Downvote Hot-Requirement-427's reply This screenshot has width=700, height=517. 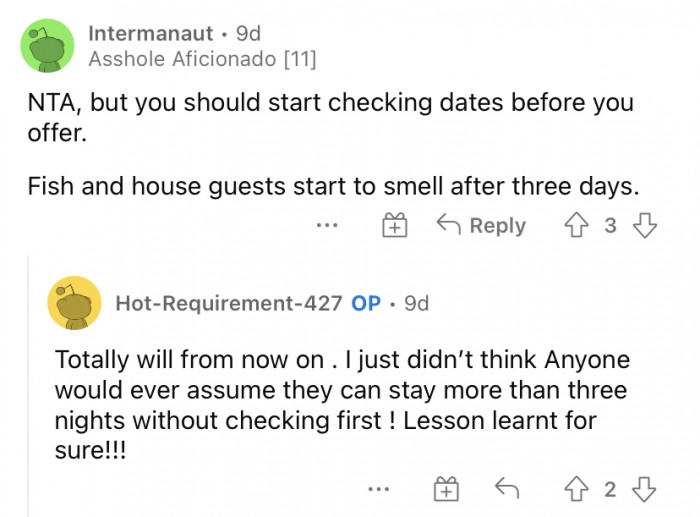click(645, 488)
